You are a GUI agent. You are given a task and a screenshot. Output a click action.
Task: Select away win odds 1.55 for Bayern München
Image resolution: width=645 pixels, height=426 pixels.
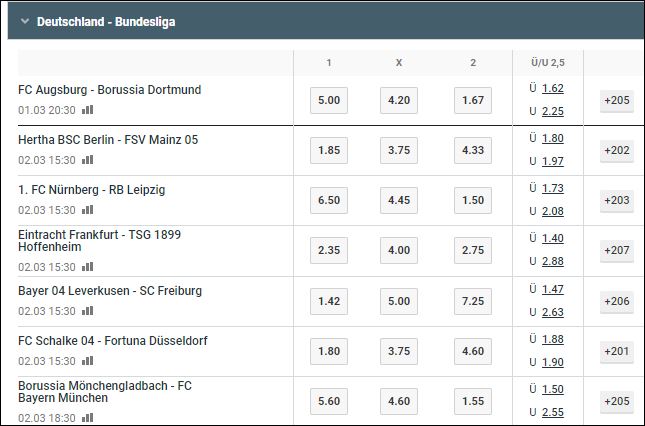pos(473,401)
